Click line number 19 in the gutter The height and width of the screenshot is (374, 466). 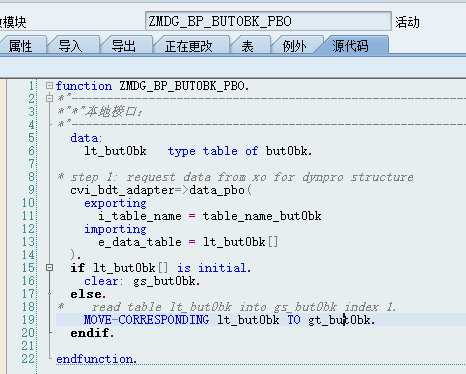tap(28, 320)
